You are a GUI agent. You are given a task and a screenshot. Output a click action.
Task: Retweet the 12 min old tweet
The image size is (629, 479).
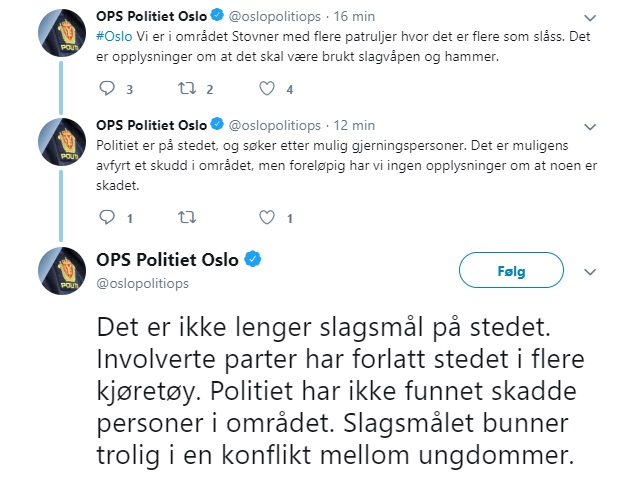[x=186, y=217]
